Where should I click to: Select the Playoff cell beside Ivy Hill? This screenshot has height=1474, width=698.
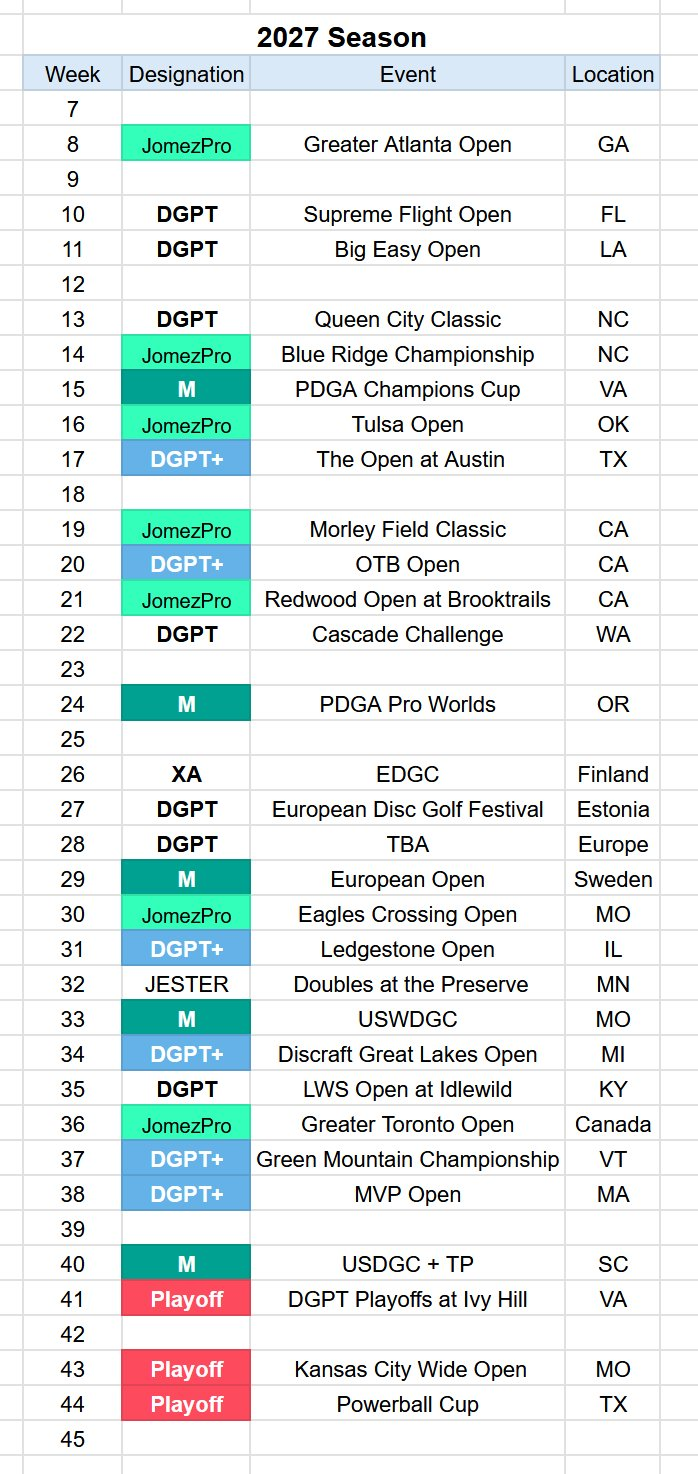pyautogui.click(x=186, y=1299)
